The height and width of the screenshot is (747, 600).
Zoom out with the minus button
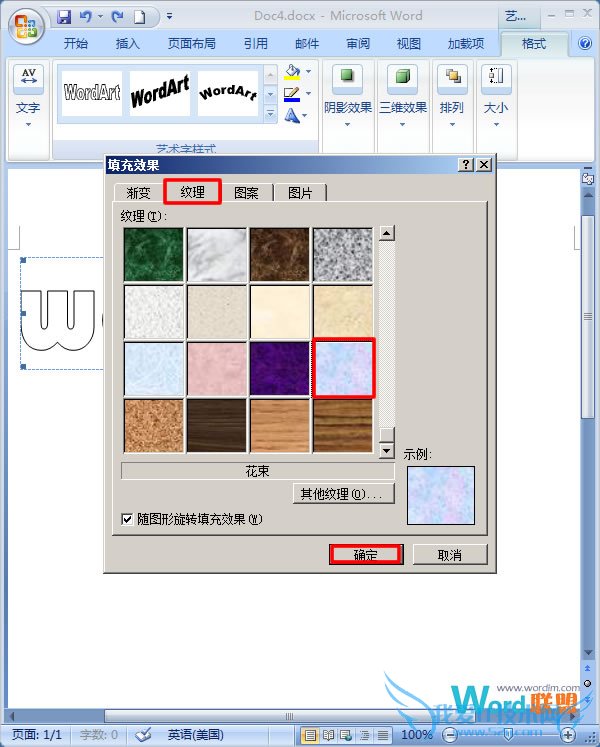(449, 735)
